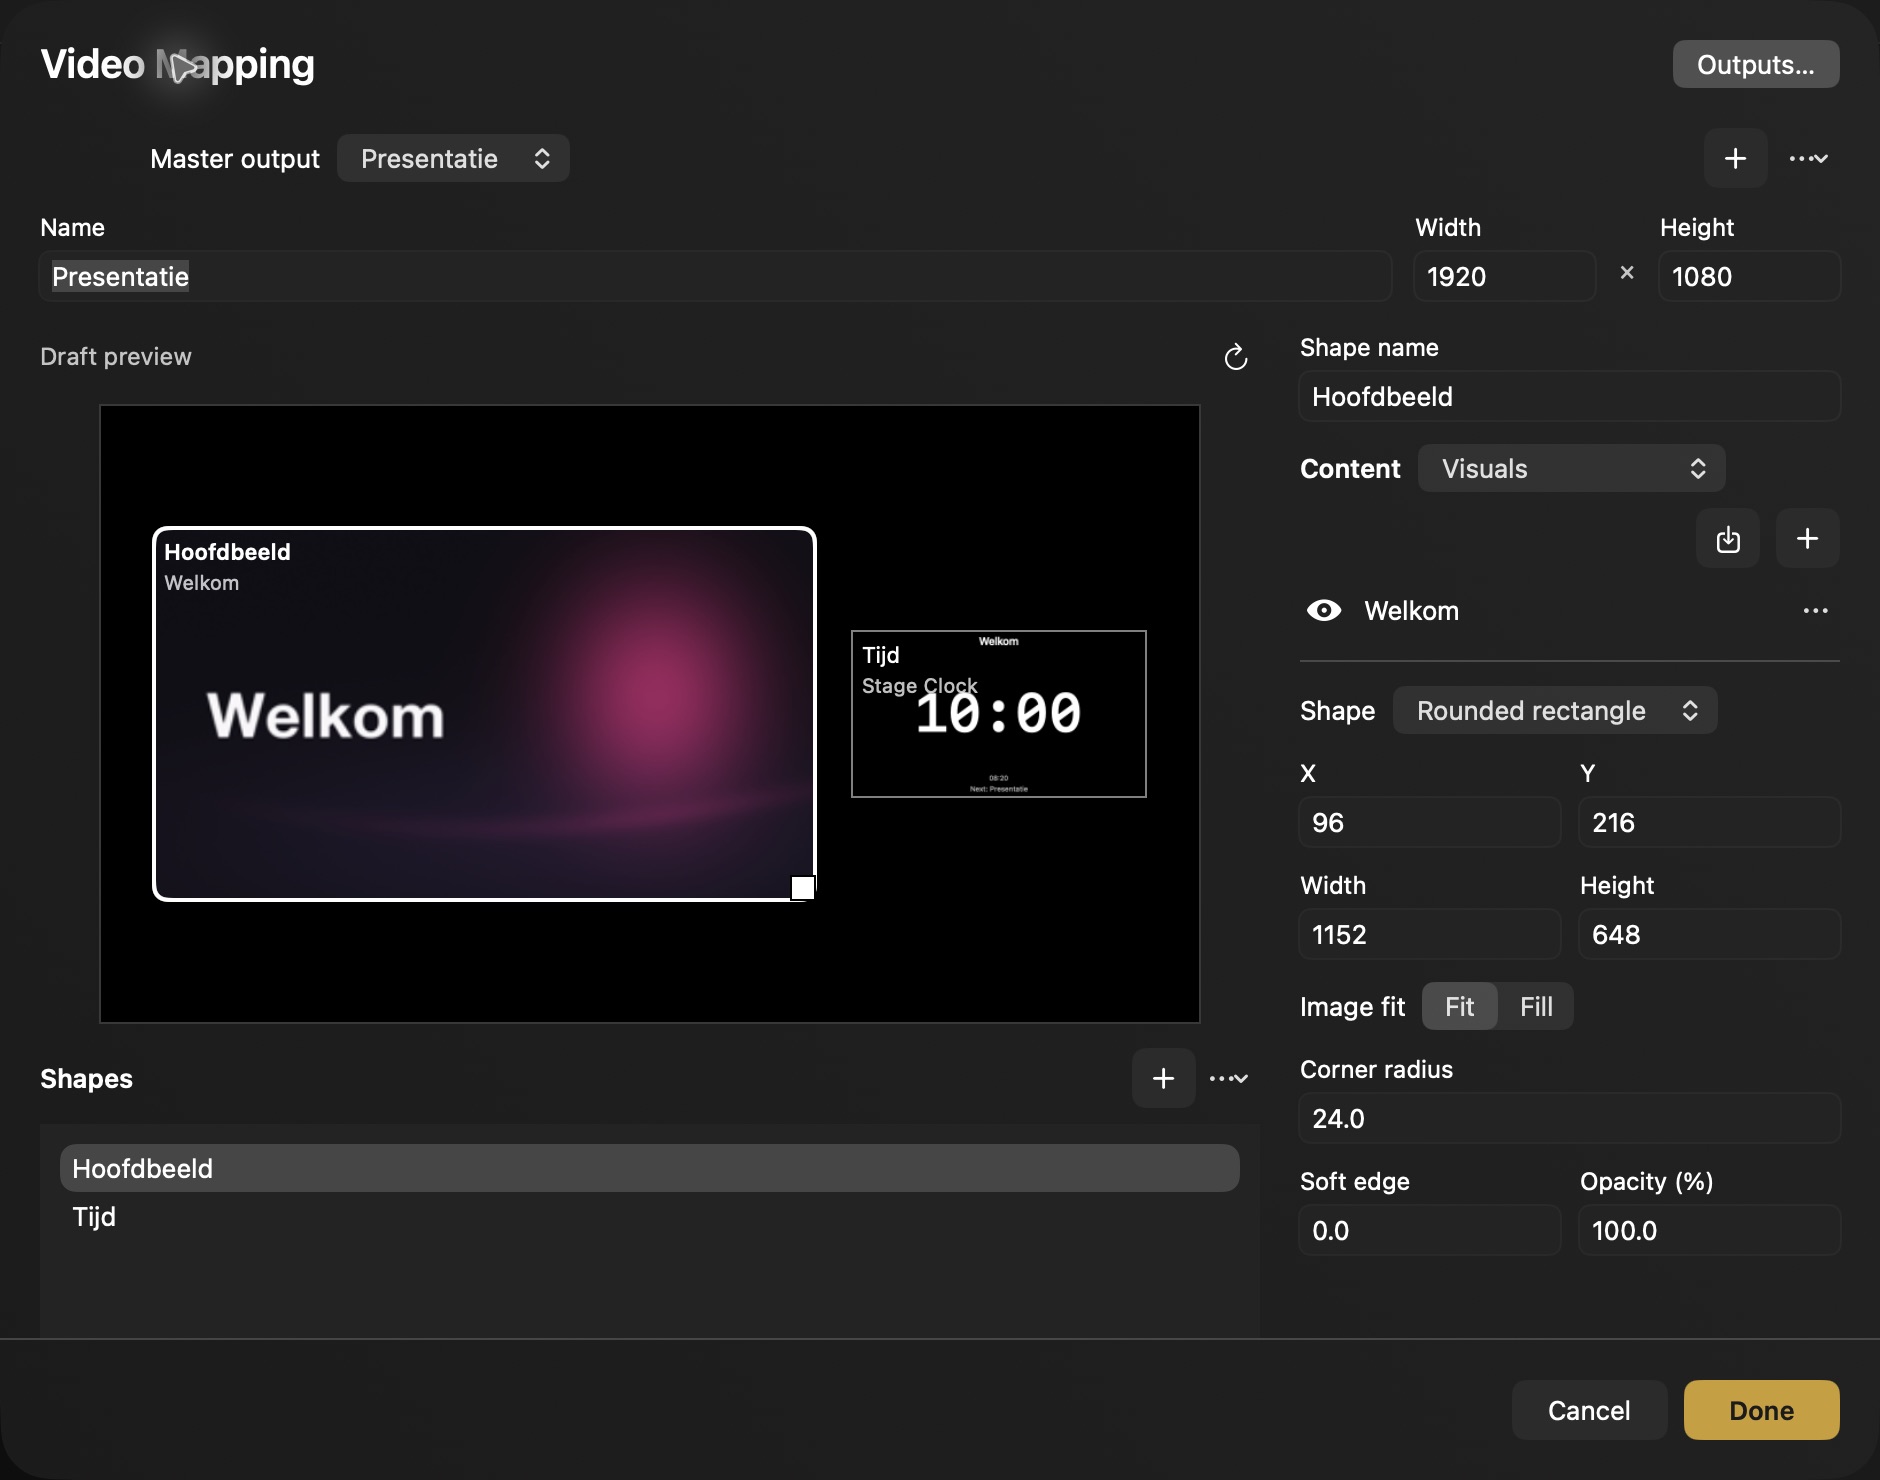Screen dimensions: 1880x1480
Task: Add a new shape in Shapes section
Action: [1163, 1078]
